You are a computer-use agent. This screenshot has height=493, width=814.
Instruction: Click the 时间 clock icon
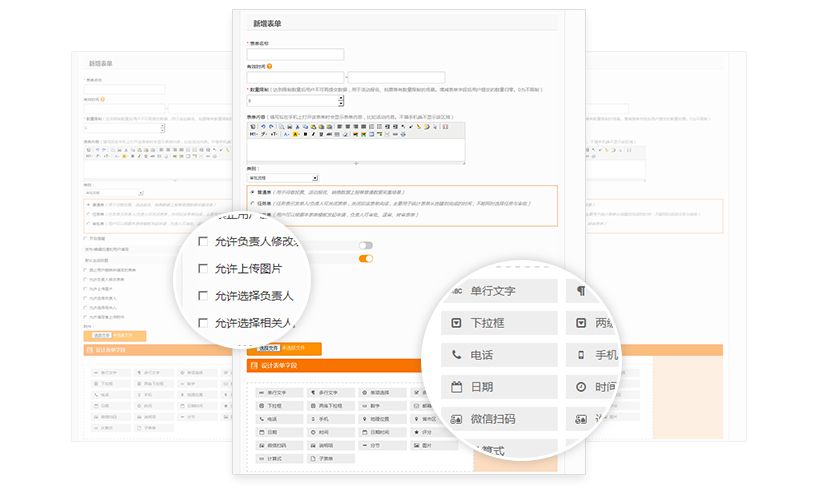coord(581,386)
